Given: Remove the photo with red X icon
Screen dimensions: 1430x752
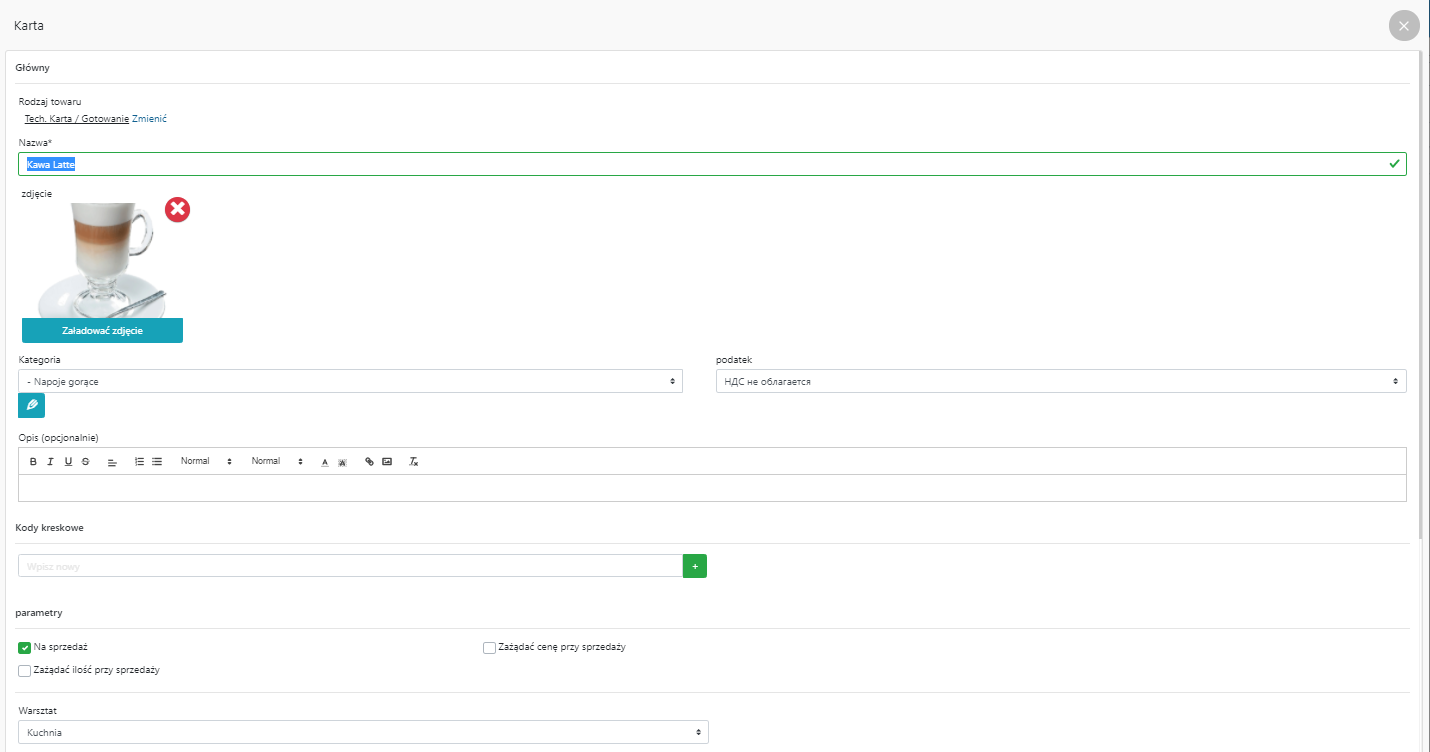Looking at the screenshot, I should 177,209.
